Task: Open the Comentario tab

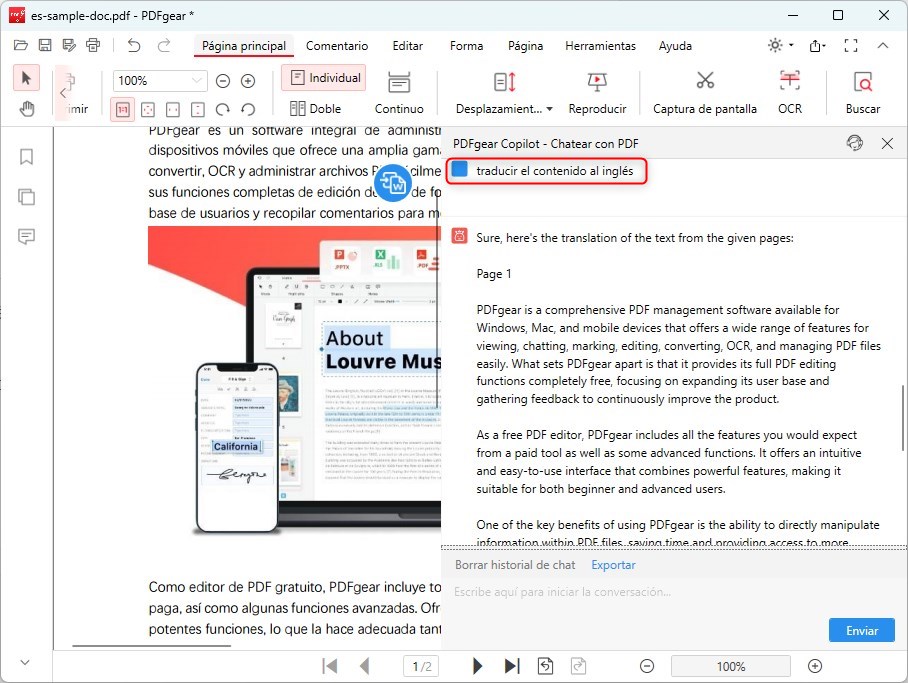Action: [x=337, y=46]
